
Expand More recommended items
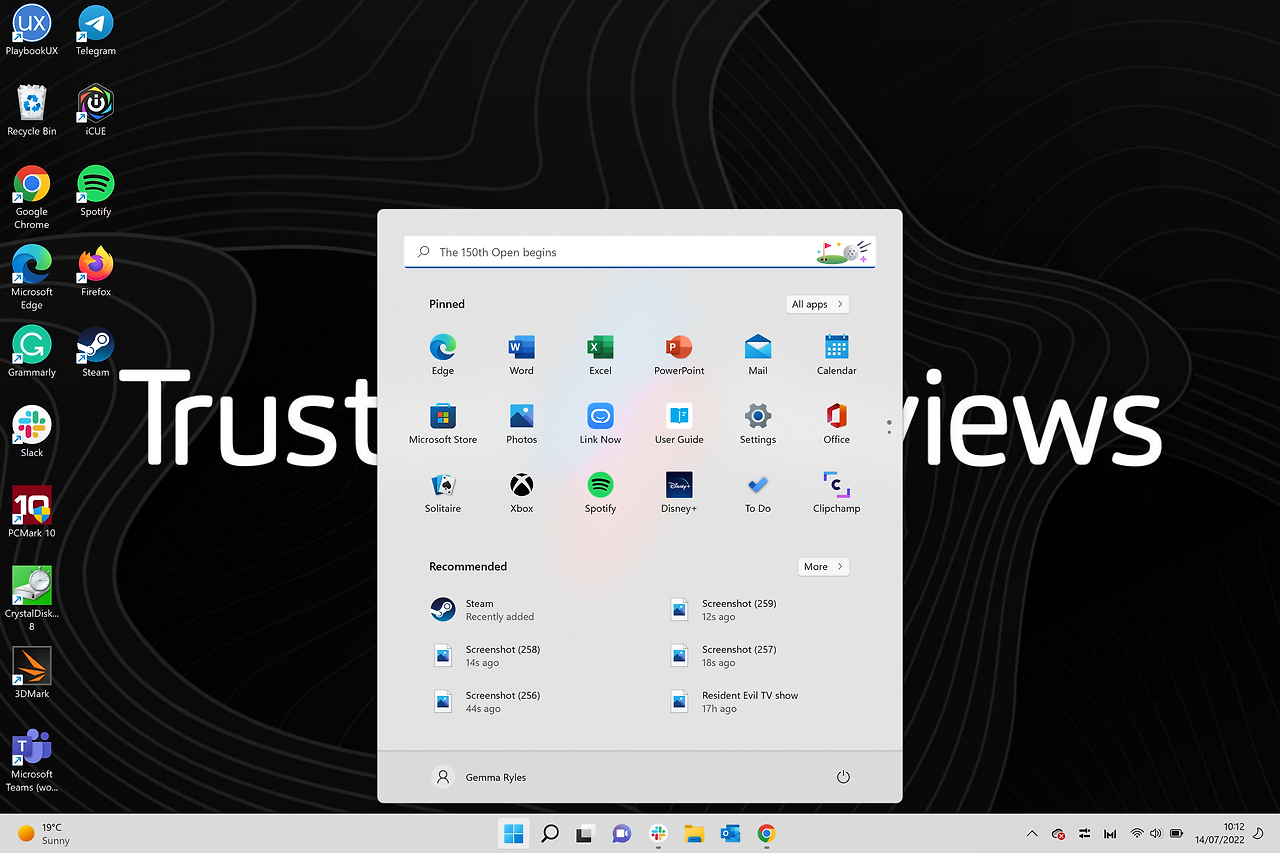pos(823,566)
